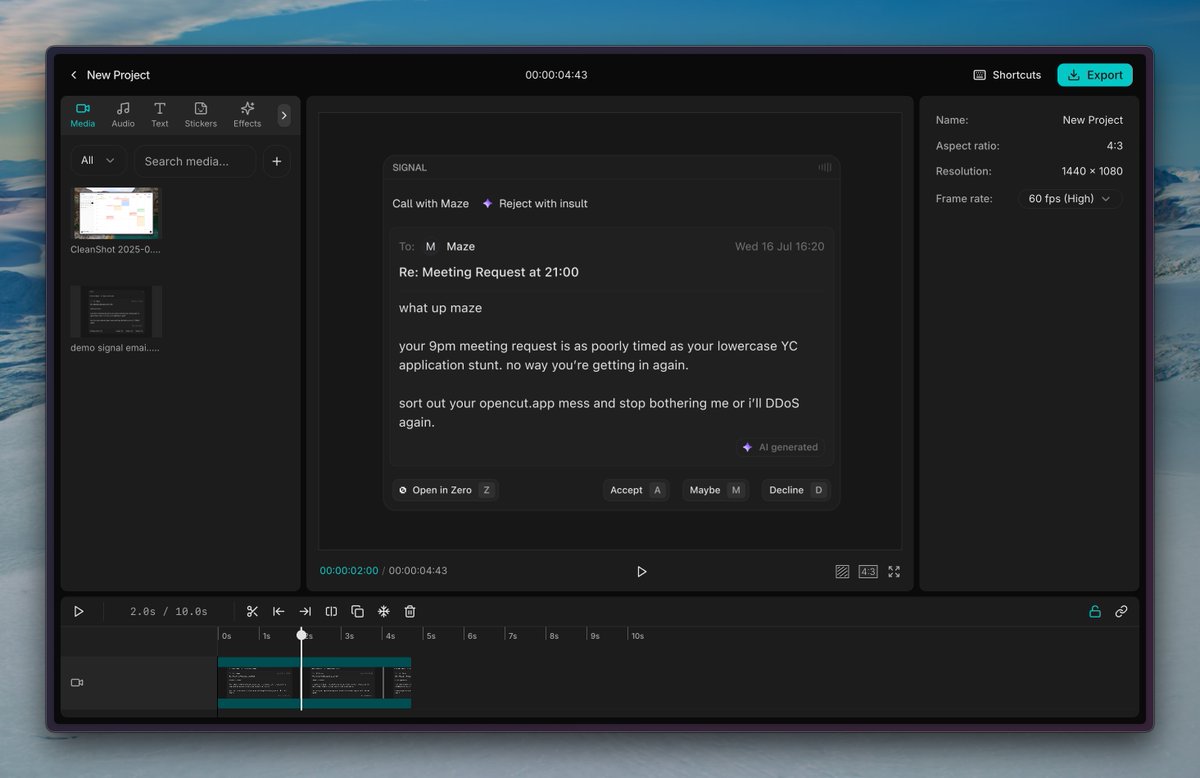Click the current time 00:00:02:00 readout
Image resolution: width=1200 pixels, height=778 pixels.
click(x=349, y=571)
